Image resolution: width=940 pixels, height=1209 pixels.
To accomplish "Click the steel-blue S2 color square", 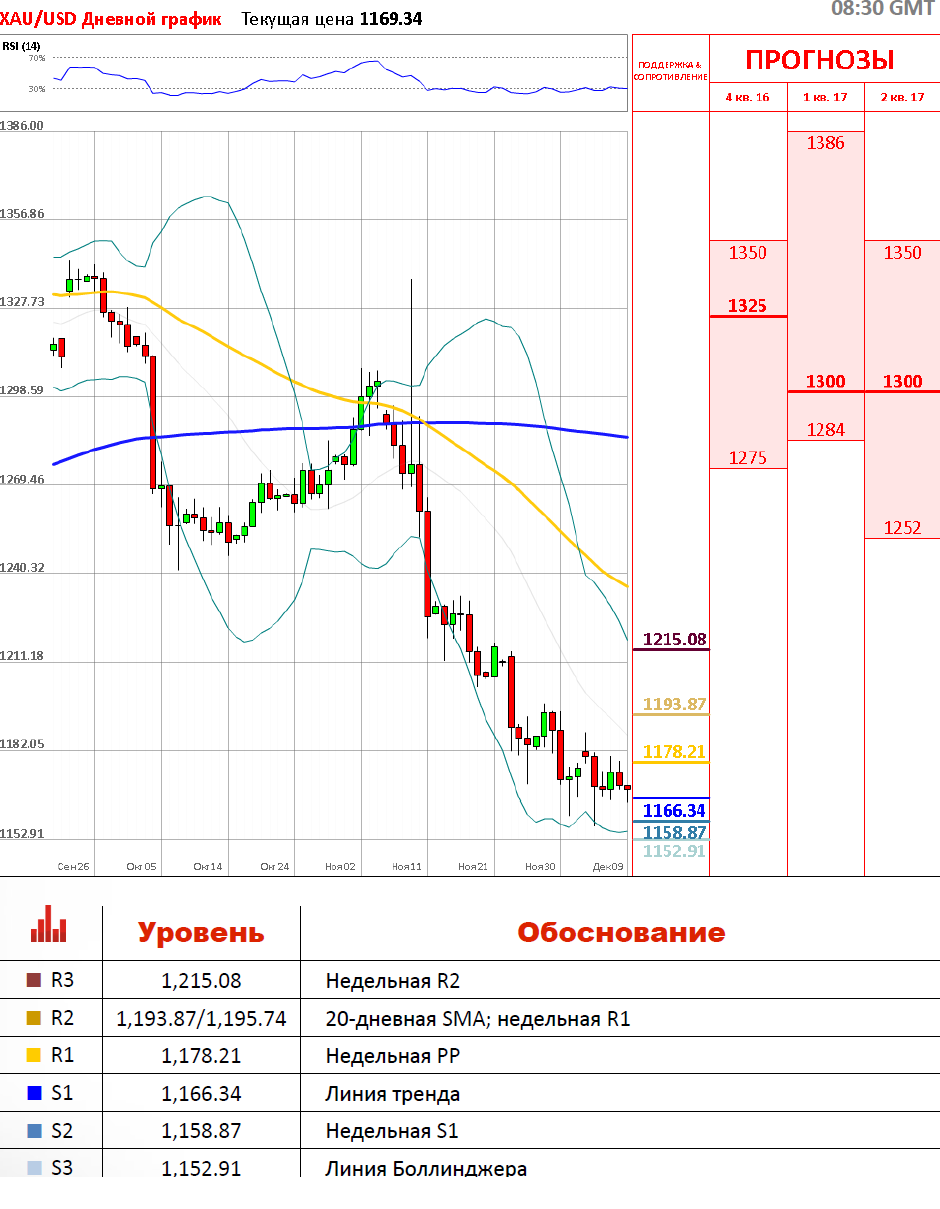I will click(33, 1131).
